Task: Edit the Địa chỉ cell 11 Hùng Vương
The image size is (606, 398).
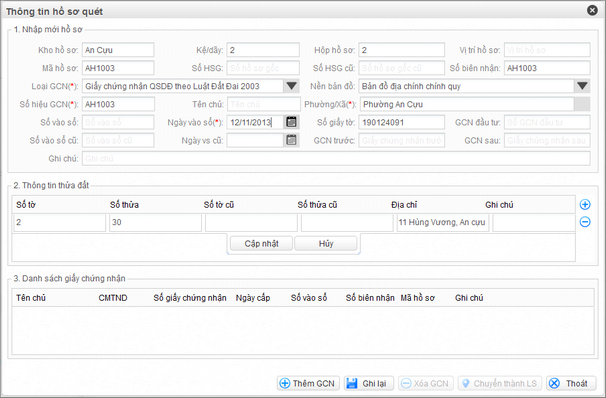Action: [x=443, y=223]
